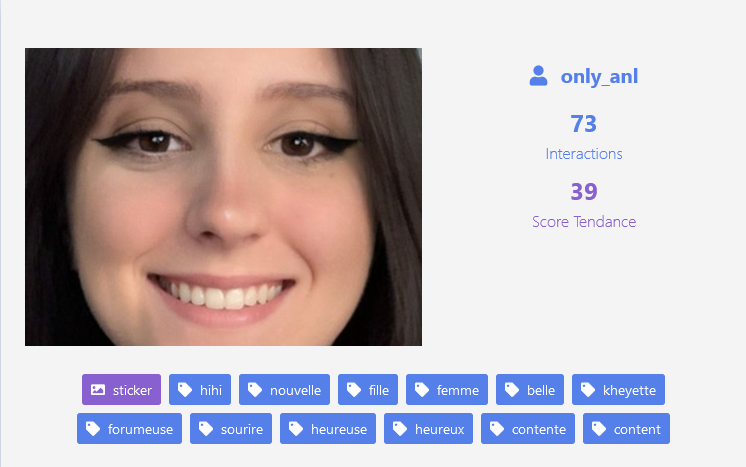Select the sourire tag
Screen dimensions: 746x467
coord(231,428)
